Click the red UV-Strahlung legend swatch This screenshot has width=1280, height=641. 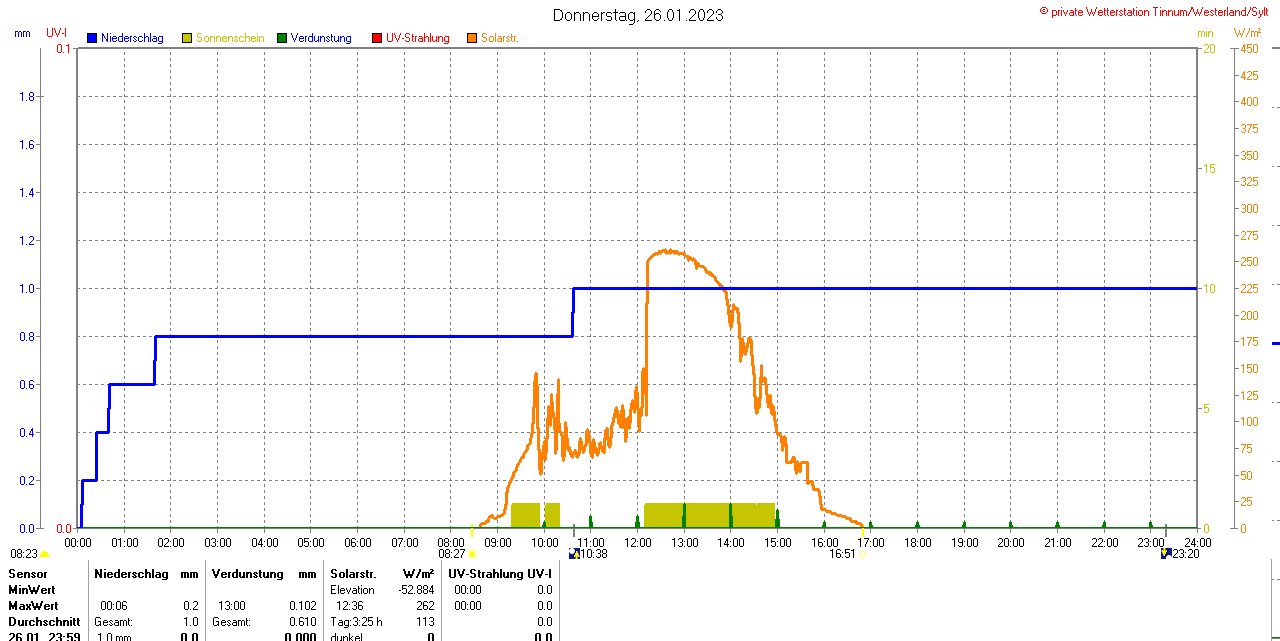377,38
